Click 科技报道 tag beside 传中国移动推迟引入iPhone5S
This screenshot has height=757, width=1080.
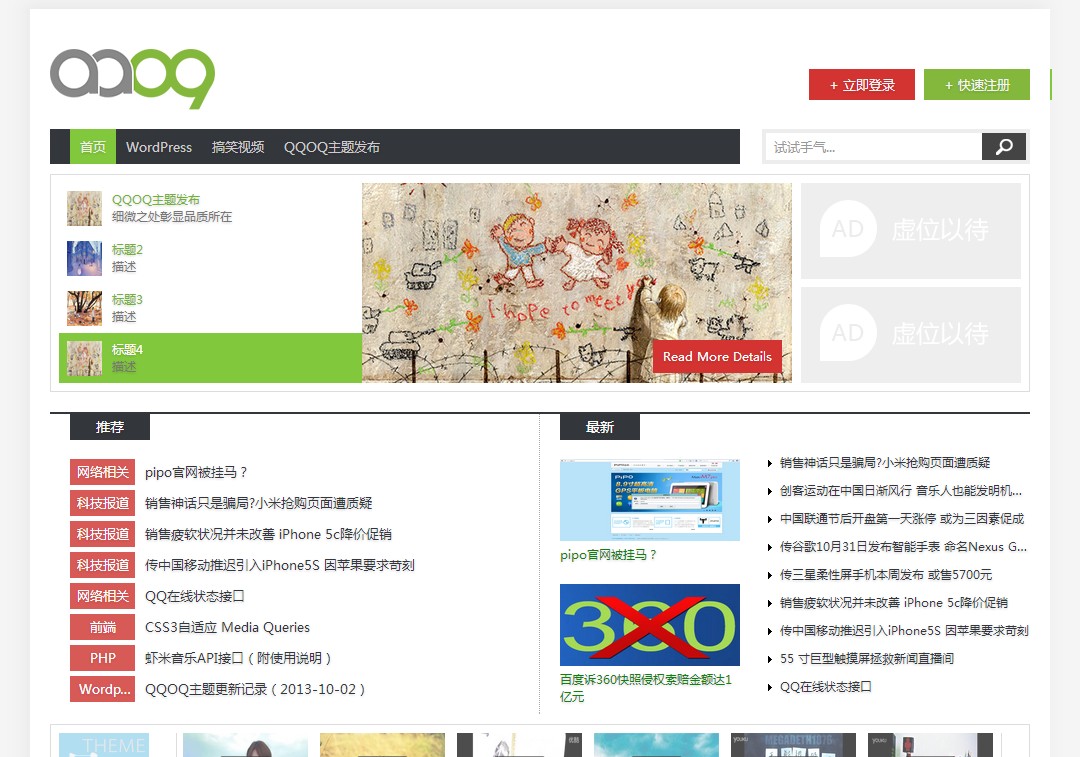pos(103,566)
